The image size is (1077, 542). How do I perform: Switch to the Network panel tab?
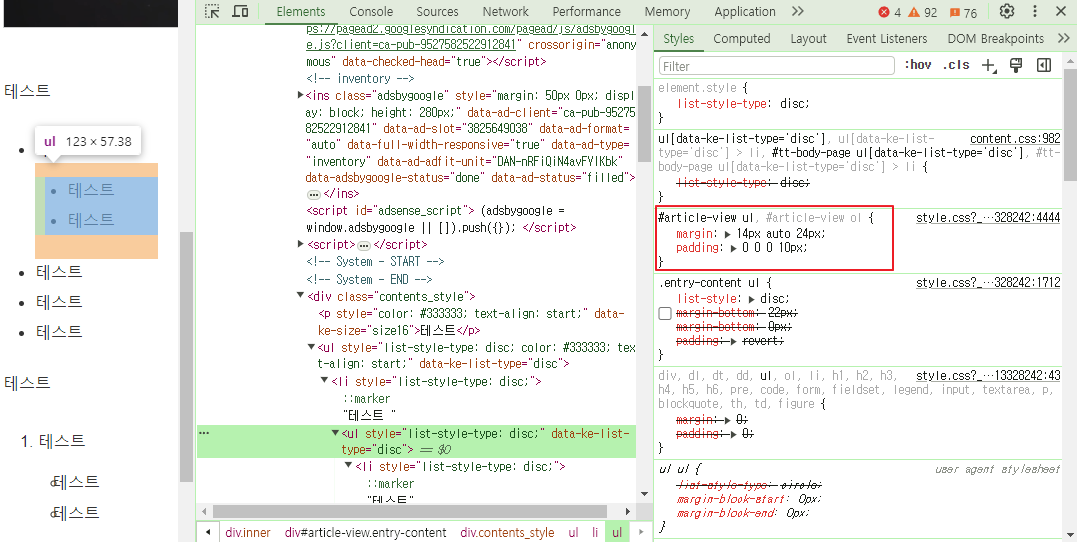(x=506, y=12)
